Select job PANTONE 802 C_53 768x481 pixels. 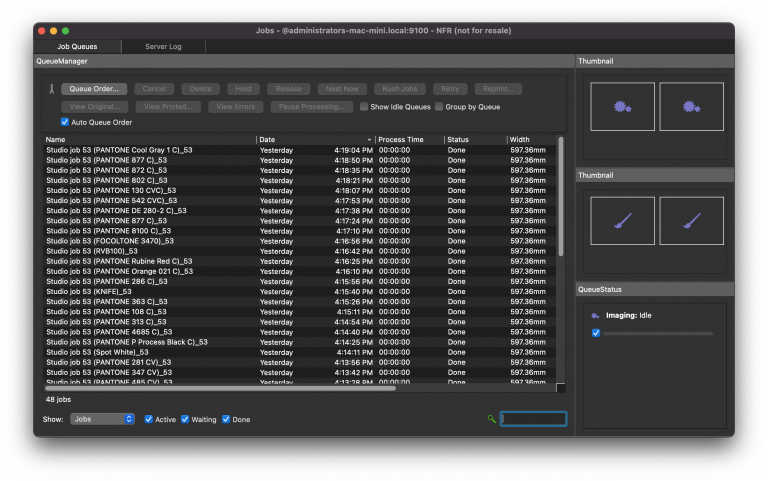point(300,181)
